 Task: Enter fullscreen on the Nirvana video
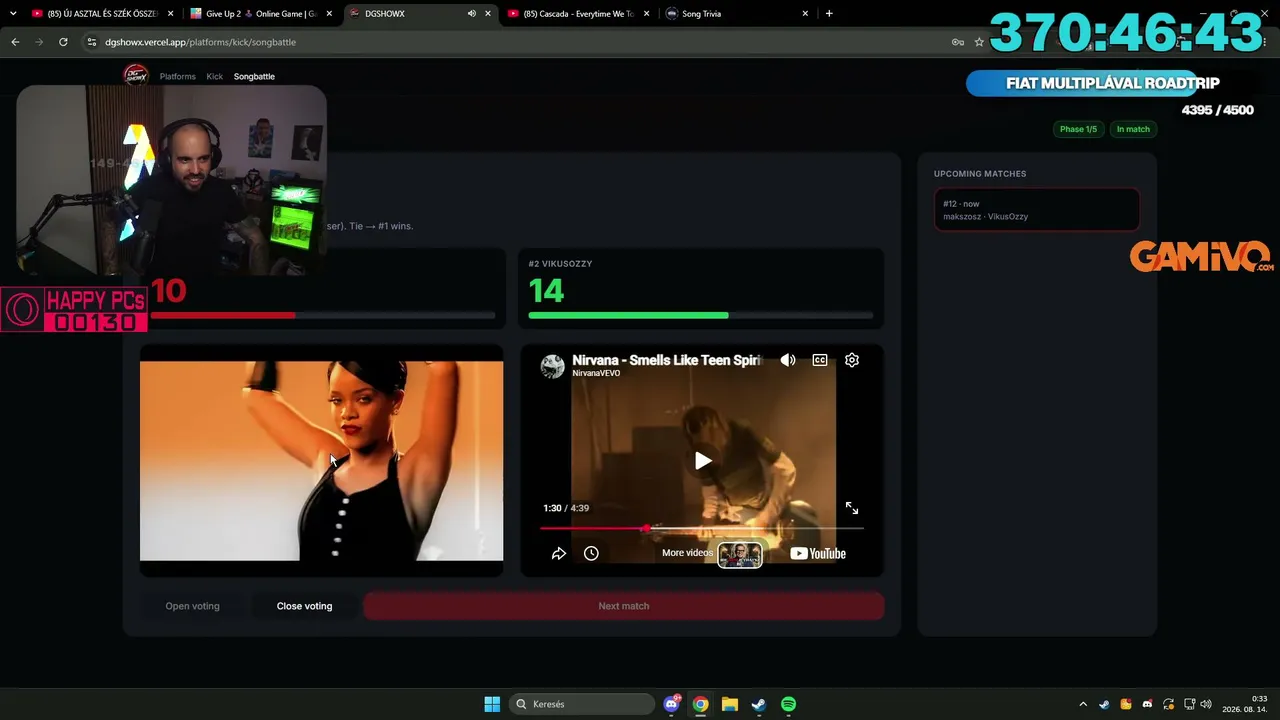click(x=852, y=508)
